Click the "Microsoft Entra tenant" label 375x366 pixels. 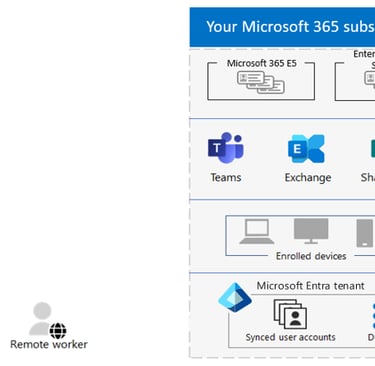pos(310,286)
